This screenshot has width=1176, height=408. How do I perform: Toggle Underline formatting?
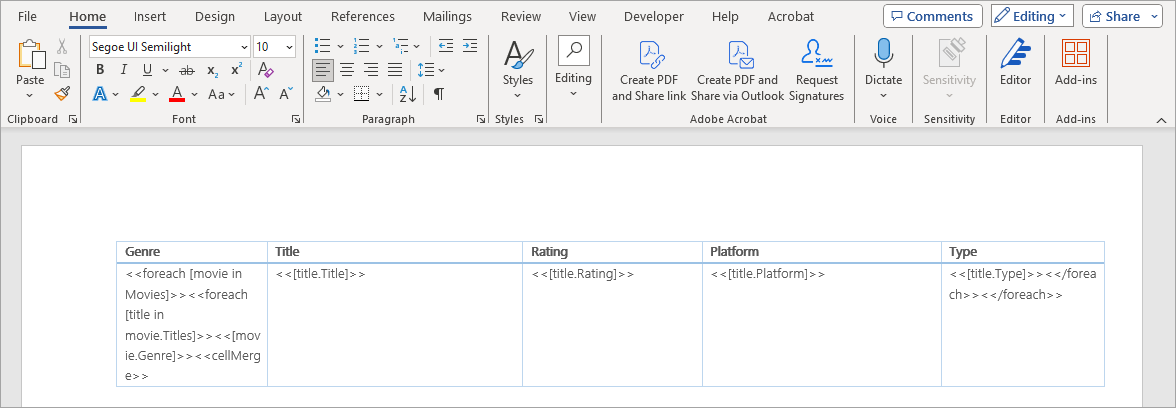[x=147, y=70]
